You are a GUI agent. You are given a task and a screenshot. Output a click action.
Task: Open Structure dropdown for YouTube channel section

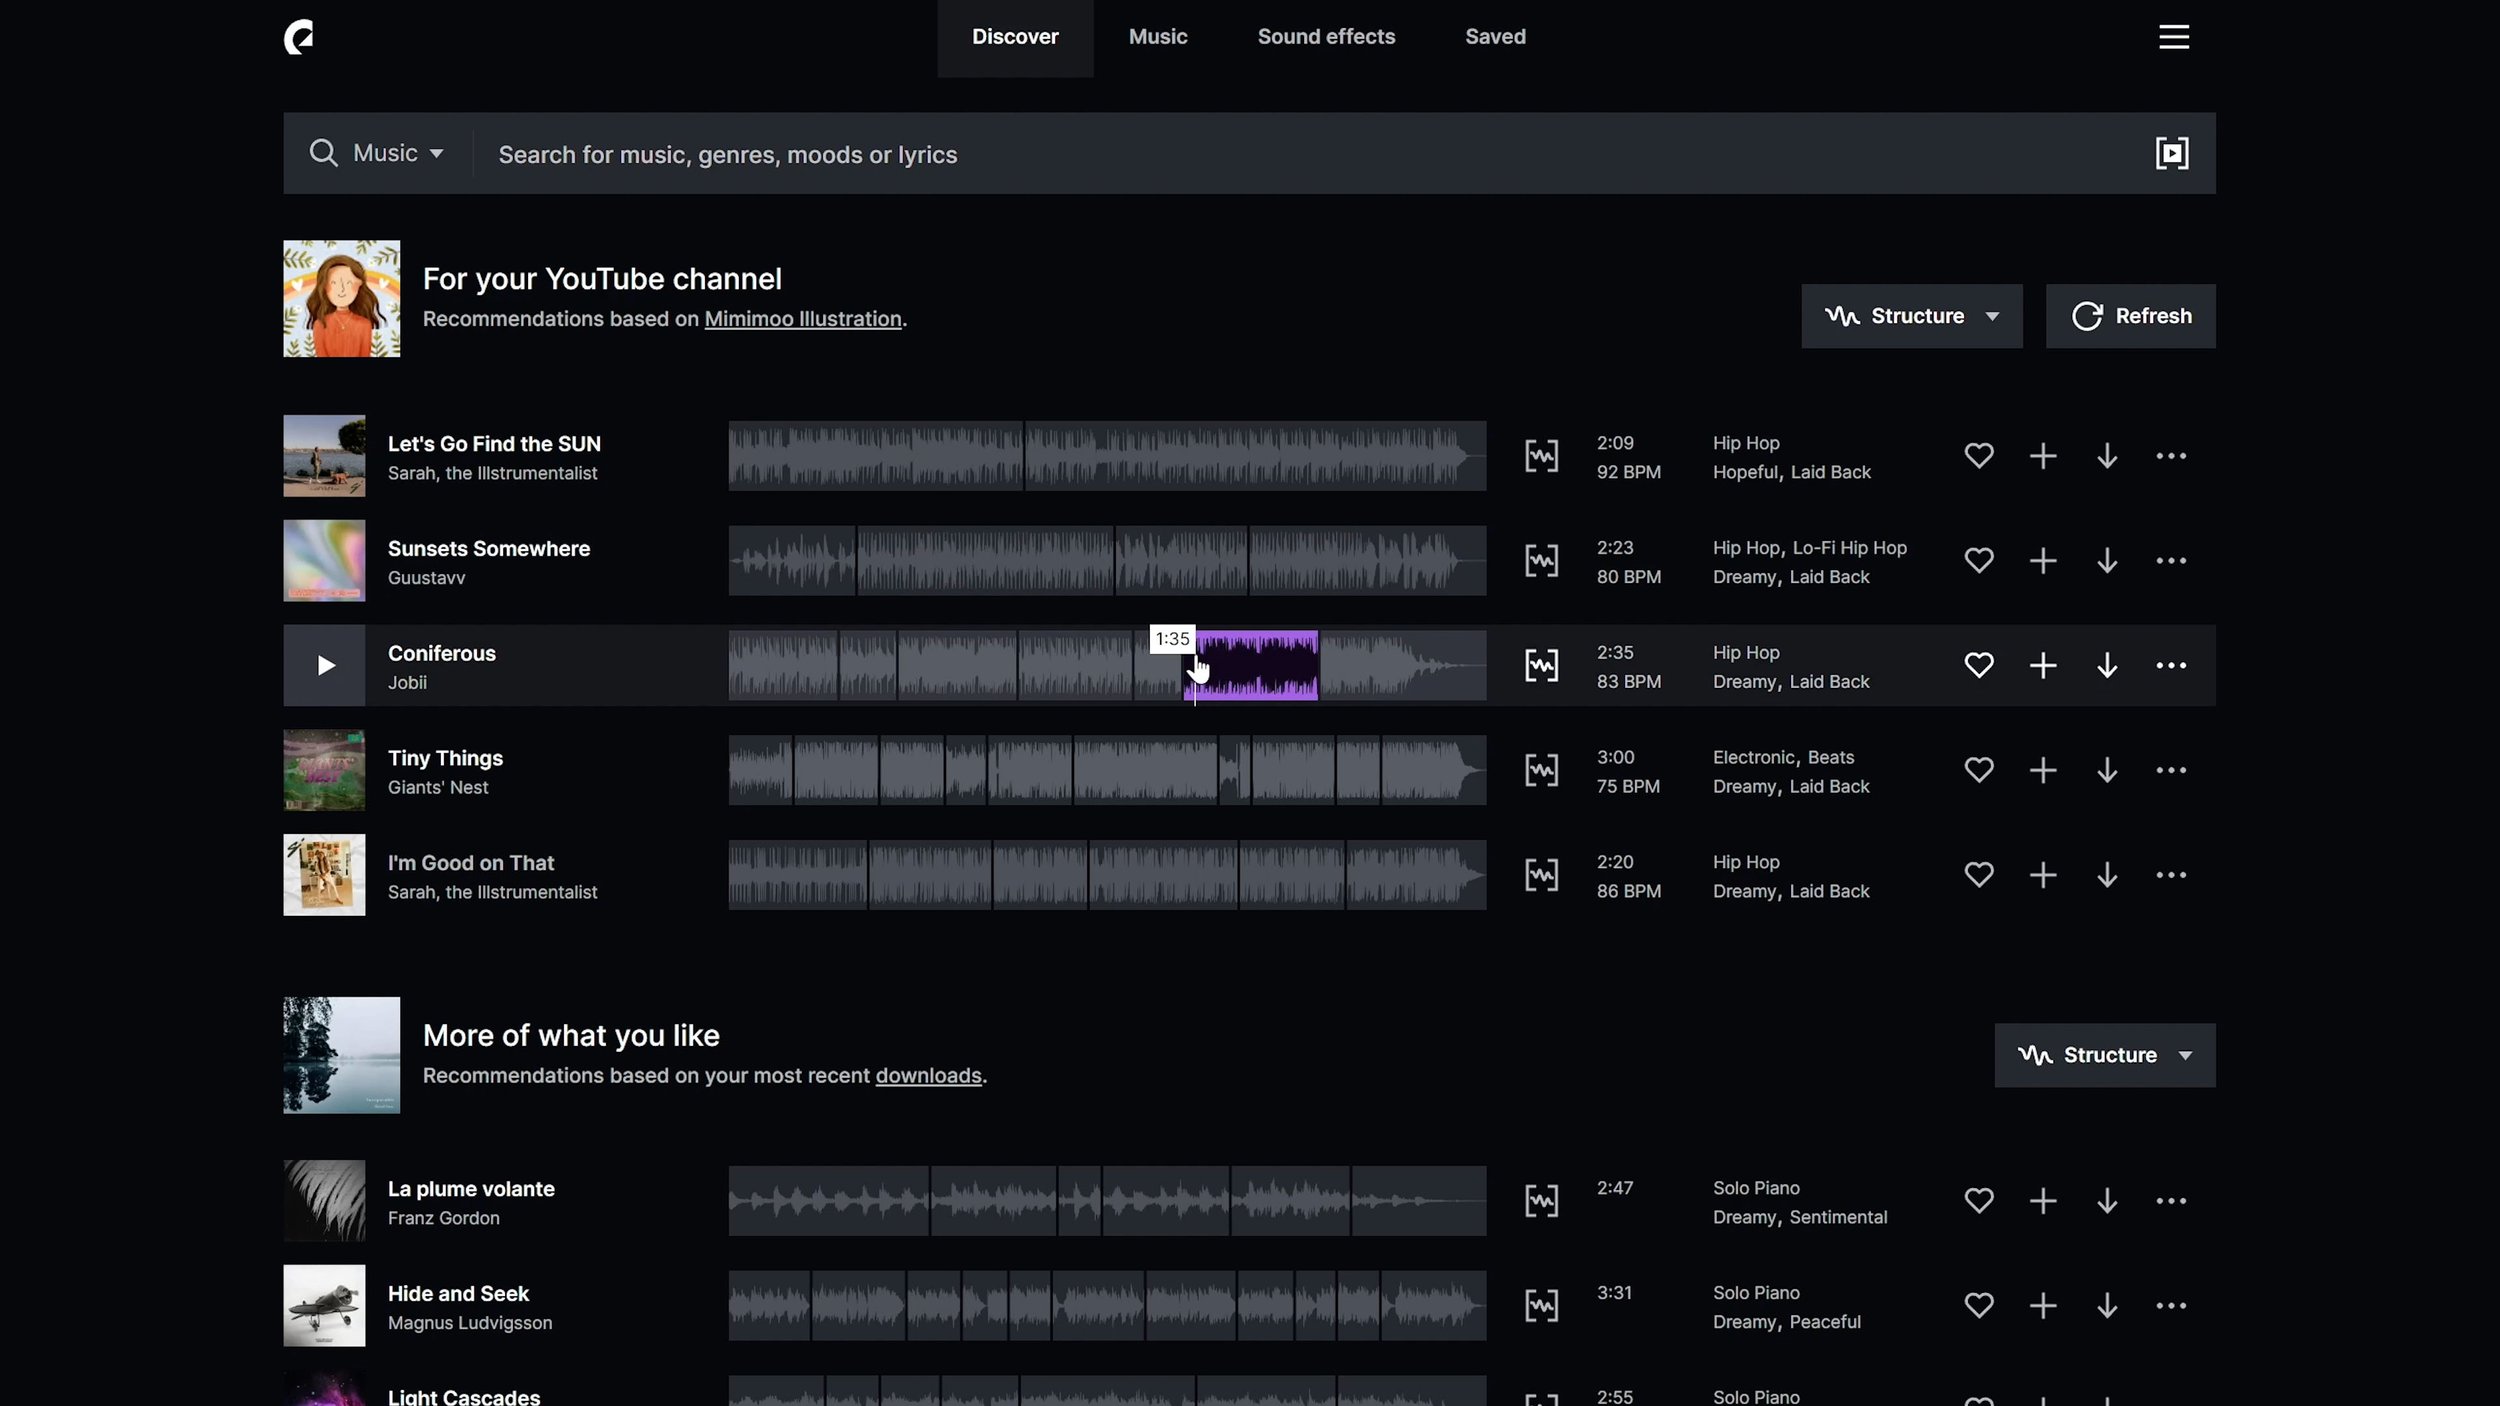point(1911,316)
